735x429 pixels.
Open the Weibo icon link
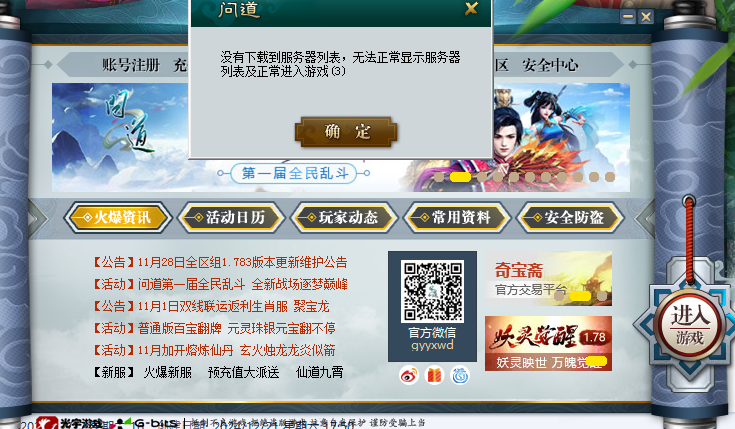[409, 376]
